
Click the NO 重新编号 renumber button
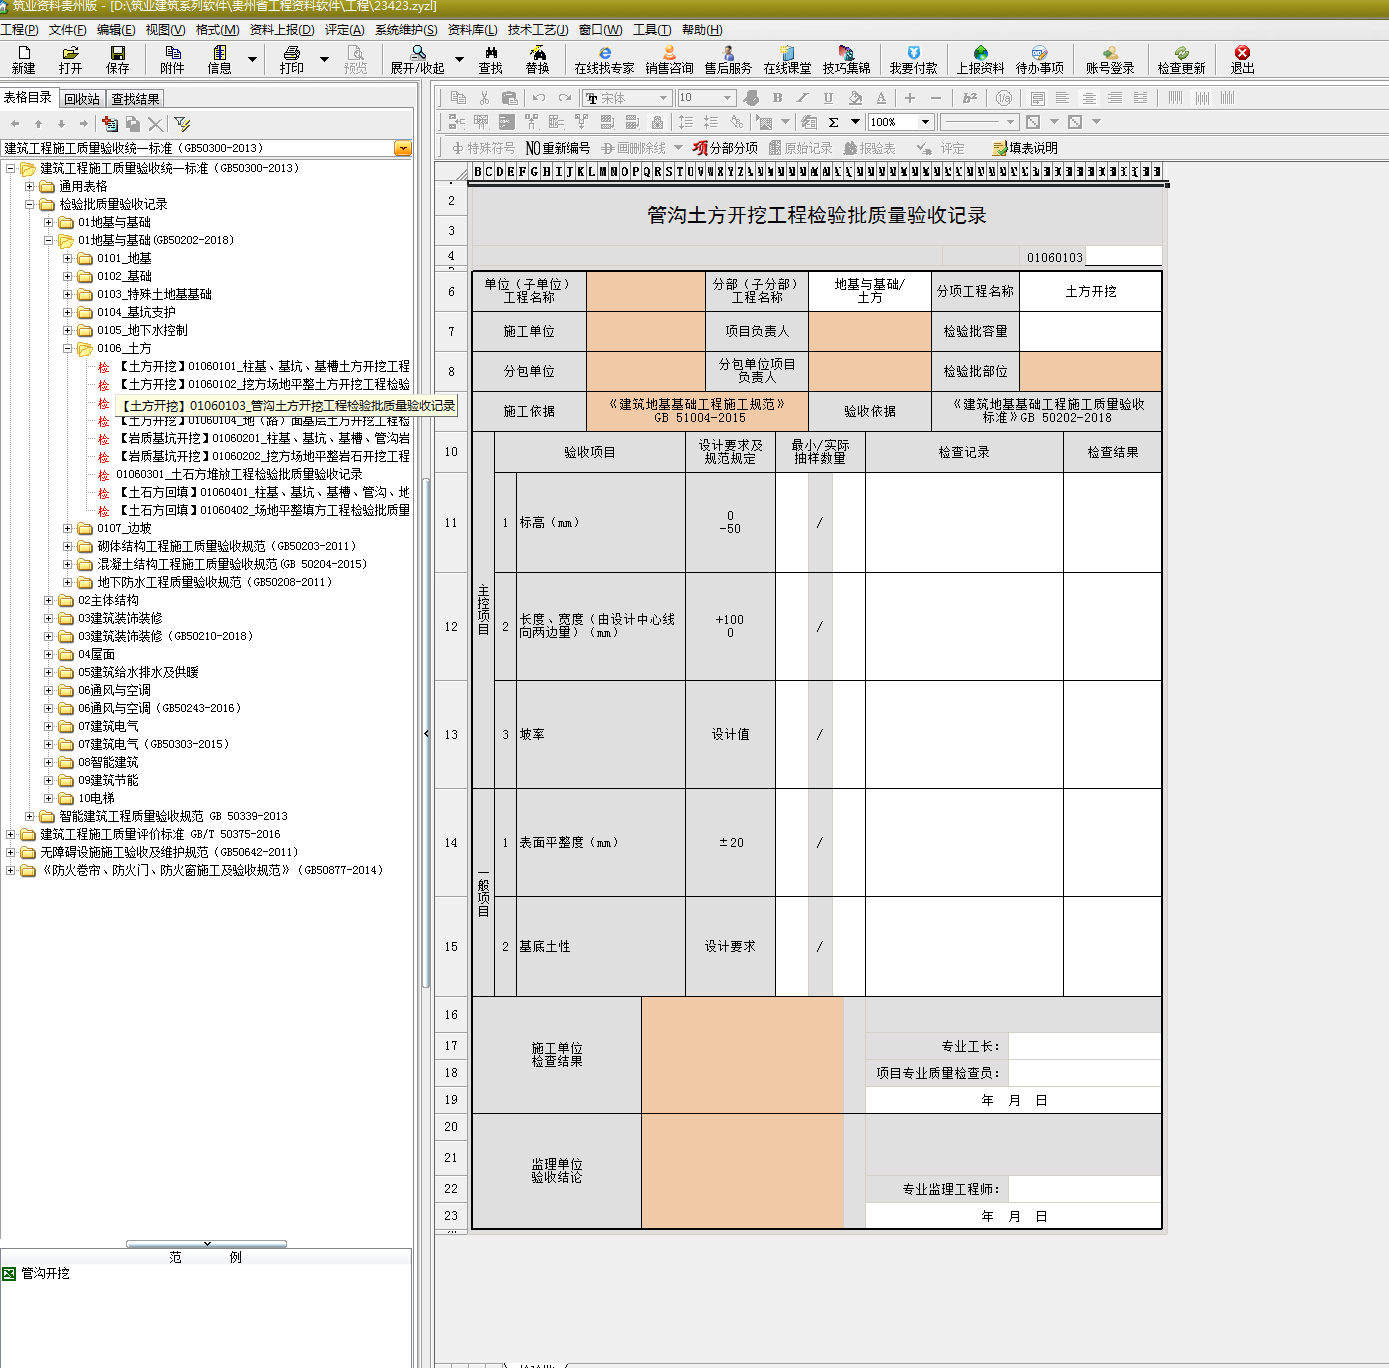[558, 148]
